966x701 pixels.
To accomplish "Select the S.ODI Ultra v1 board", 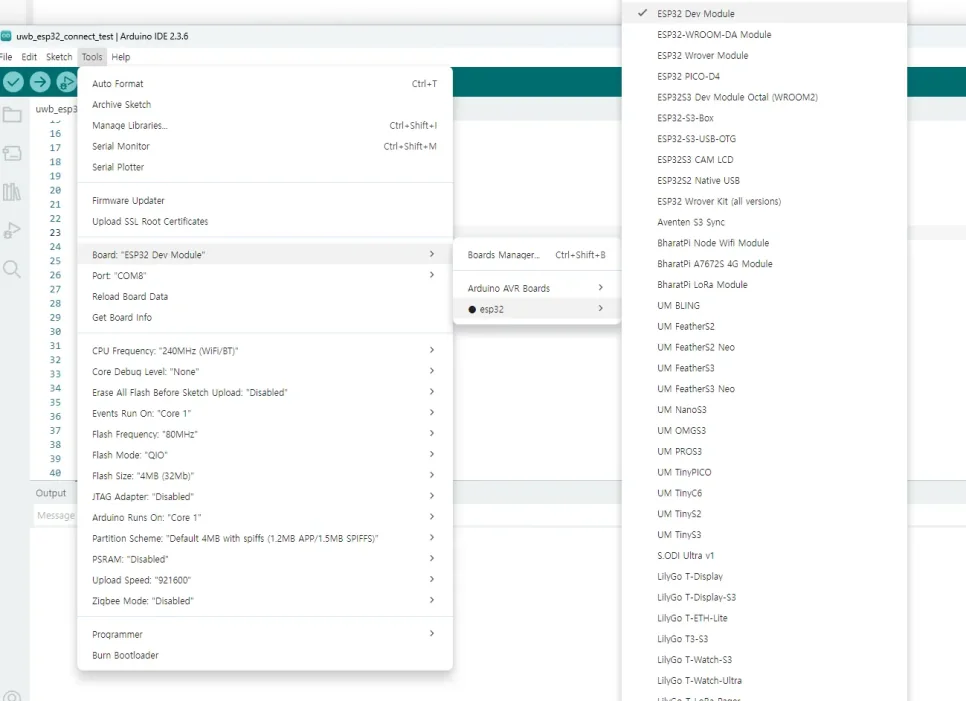I will click(764, 556).
